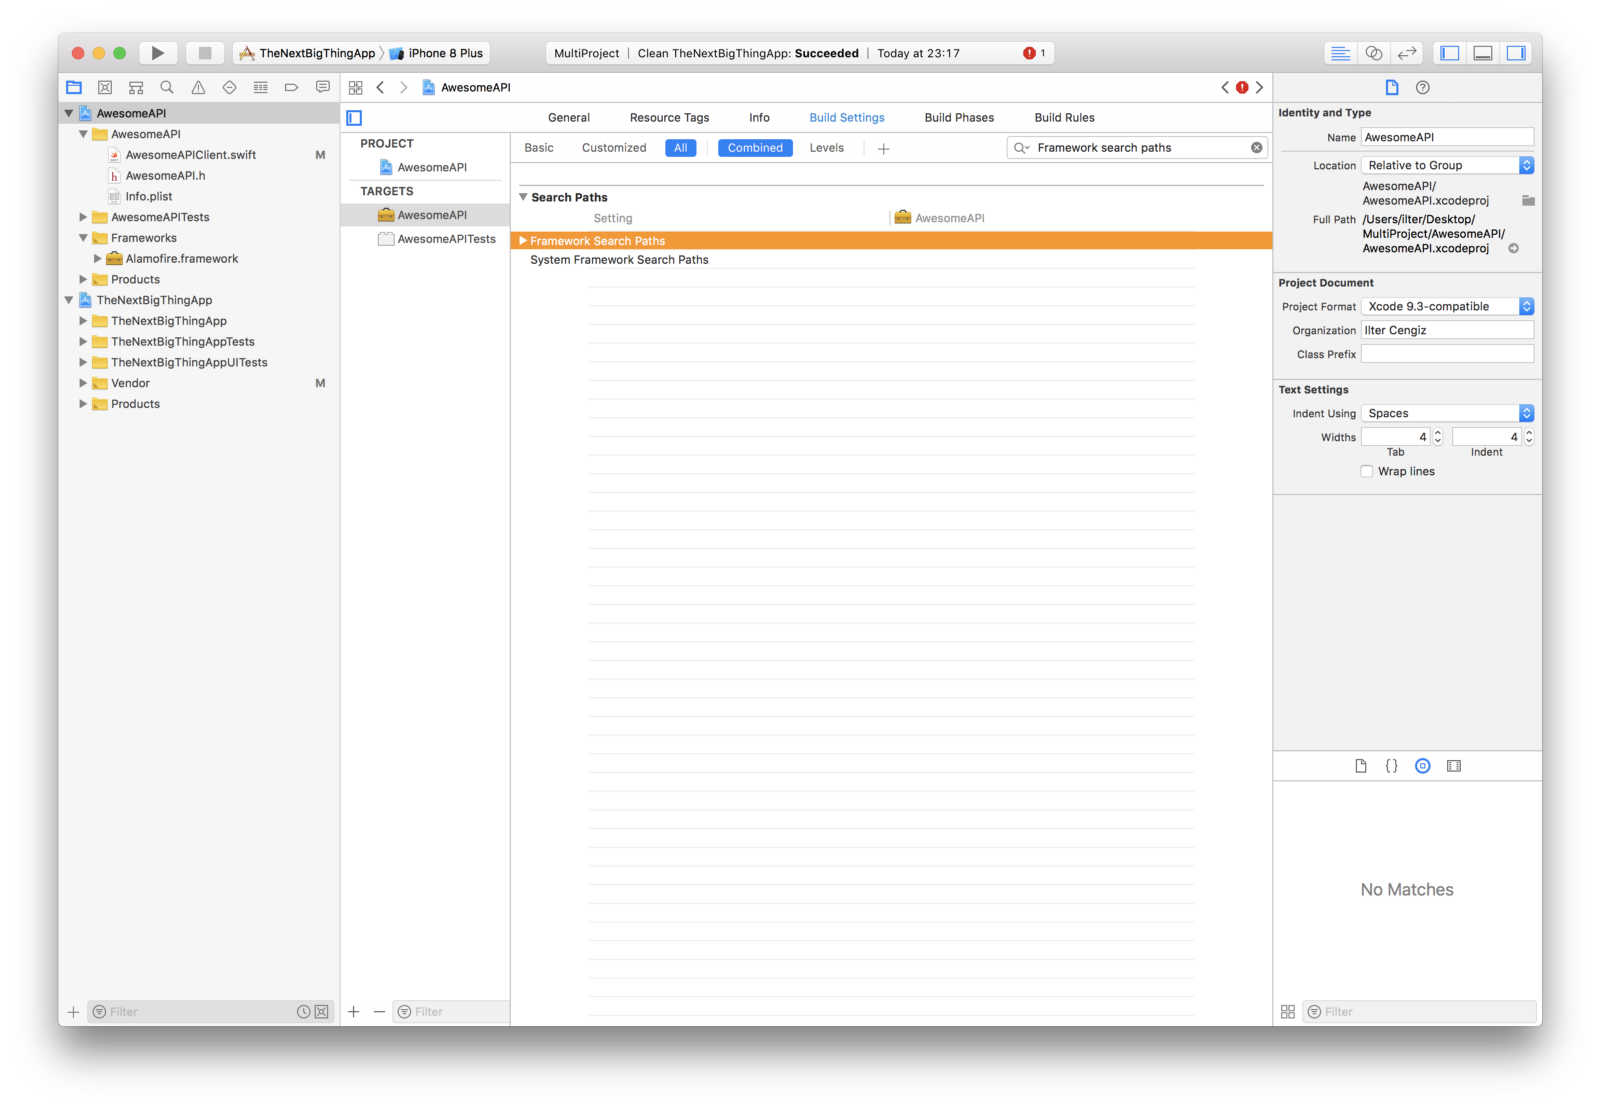Viewport: 1600px width, 1109px height.
Task: Go back in editor history
Action: point(380,87)
